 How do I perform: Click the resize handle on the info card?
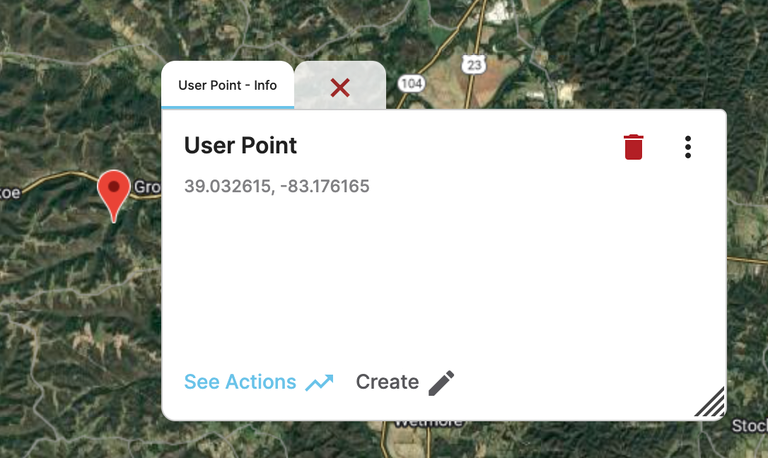pyautogui.click(x=709, y=402)
